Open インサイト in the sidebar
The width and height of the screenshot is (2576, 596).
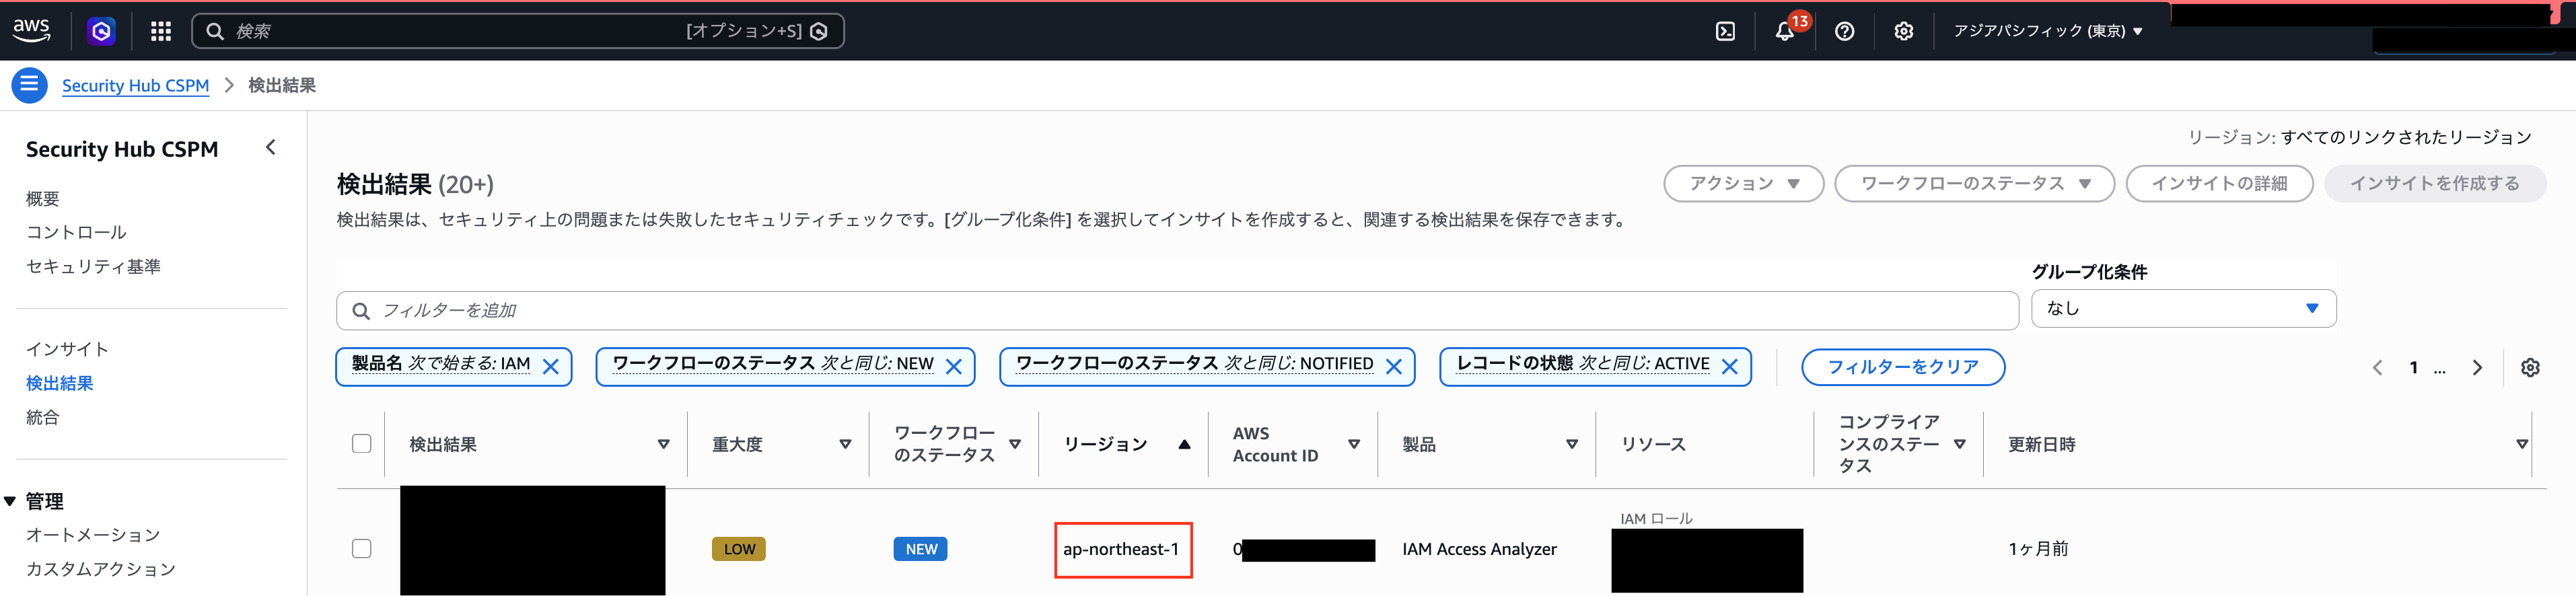[67, 349]
